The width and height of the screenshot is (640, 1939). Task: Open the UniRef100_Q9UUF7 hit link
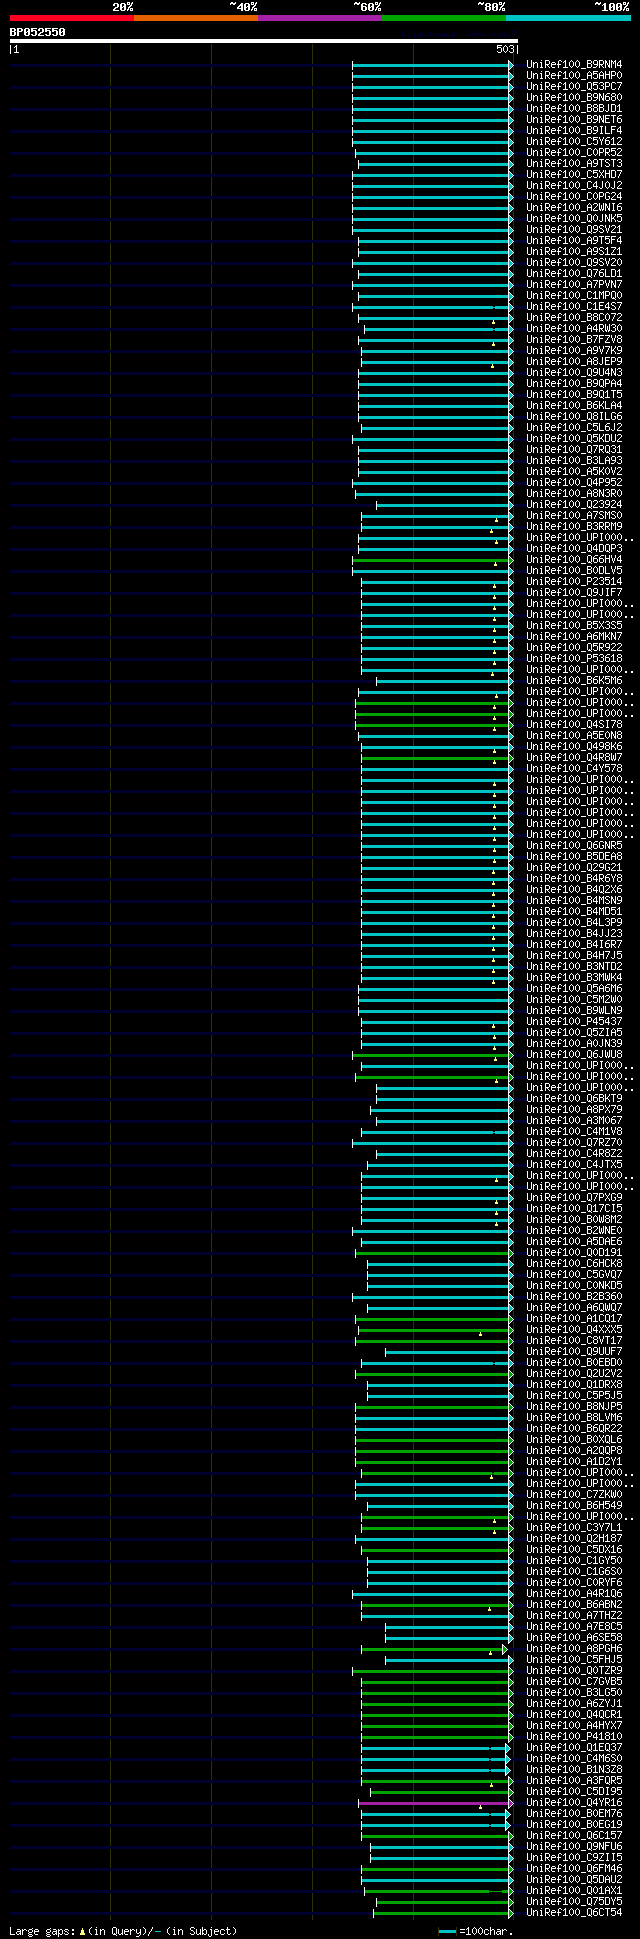pyautogui.click(x=574, y=1352)
